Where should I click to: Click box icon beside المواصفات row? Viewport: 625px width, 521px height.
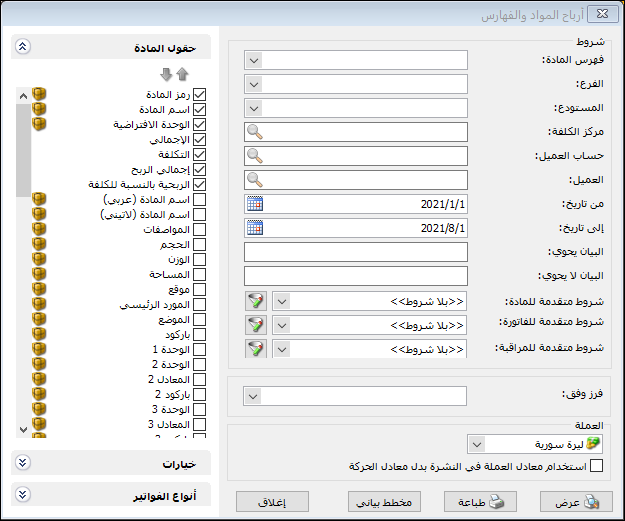tap(39, 229)
